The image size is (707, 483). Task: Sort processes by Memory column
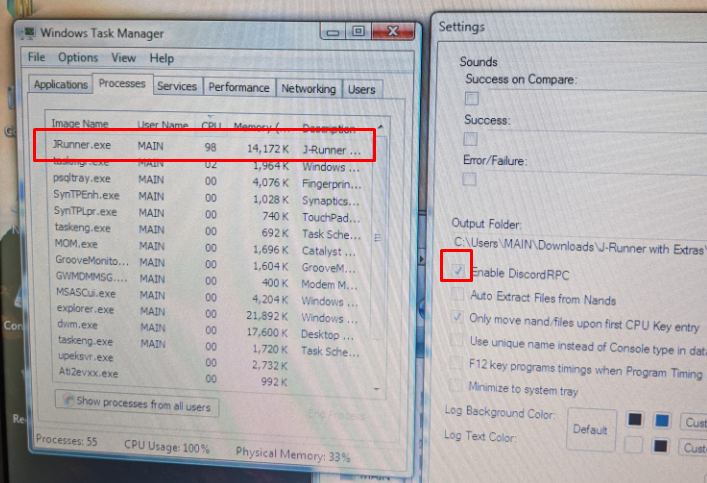coord(262,127)
